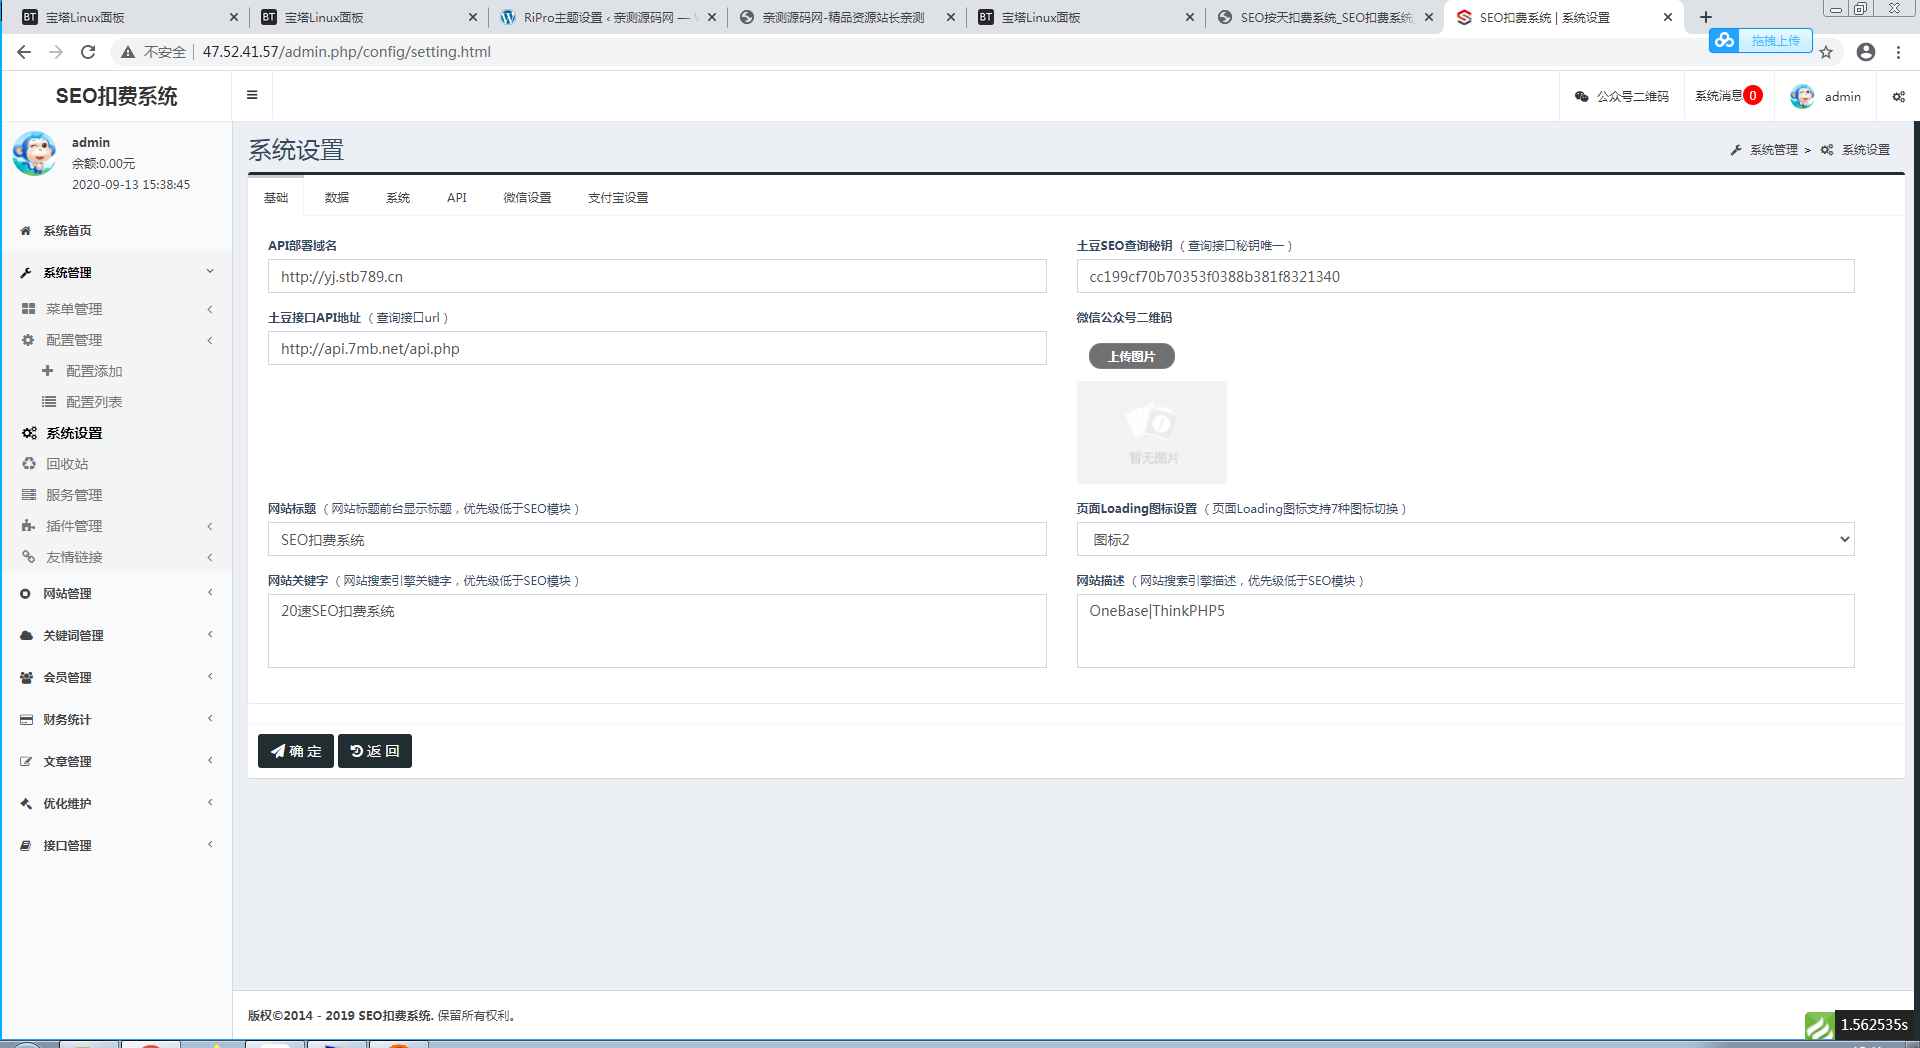The width and height of the screenshot is (1920, 1048).
Task: Click the 暂无图片 placeholder thumbnail
Action: pyautogui.click(x=1152, y=432)
